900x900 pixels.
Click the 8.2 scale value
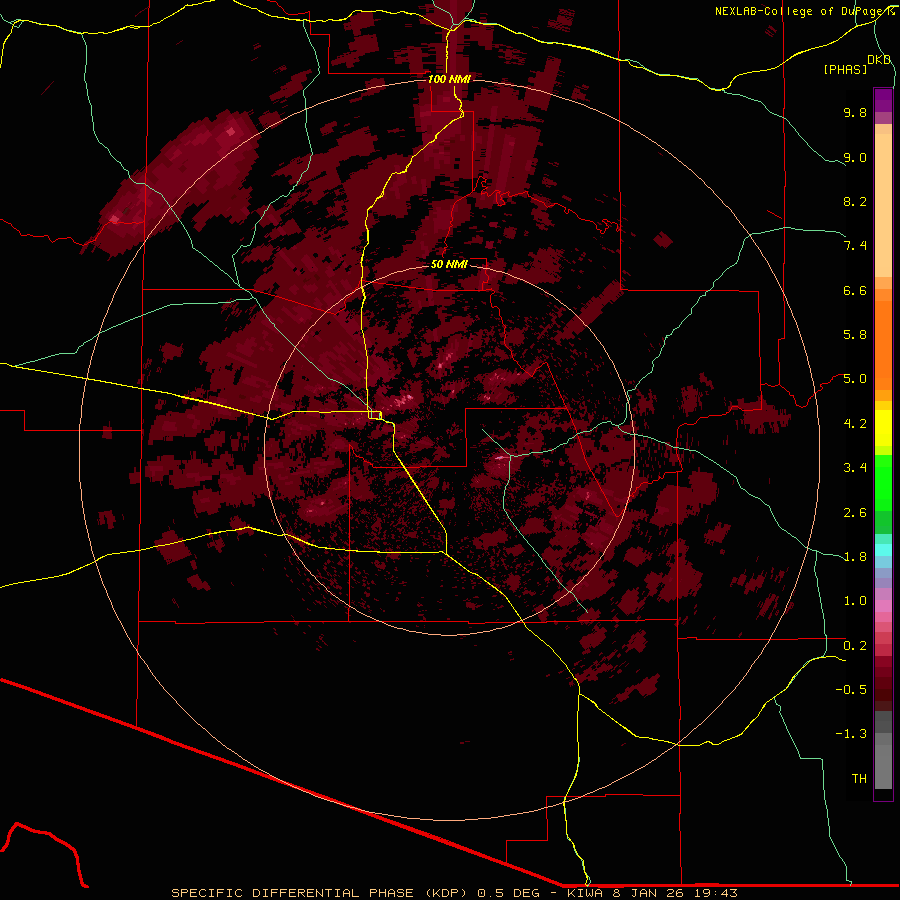(x=855, y=201)
